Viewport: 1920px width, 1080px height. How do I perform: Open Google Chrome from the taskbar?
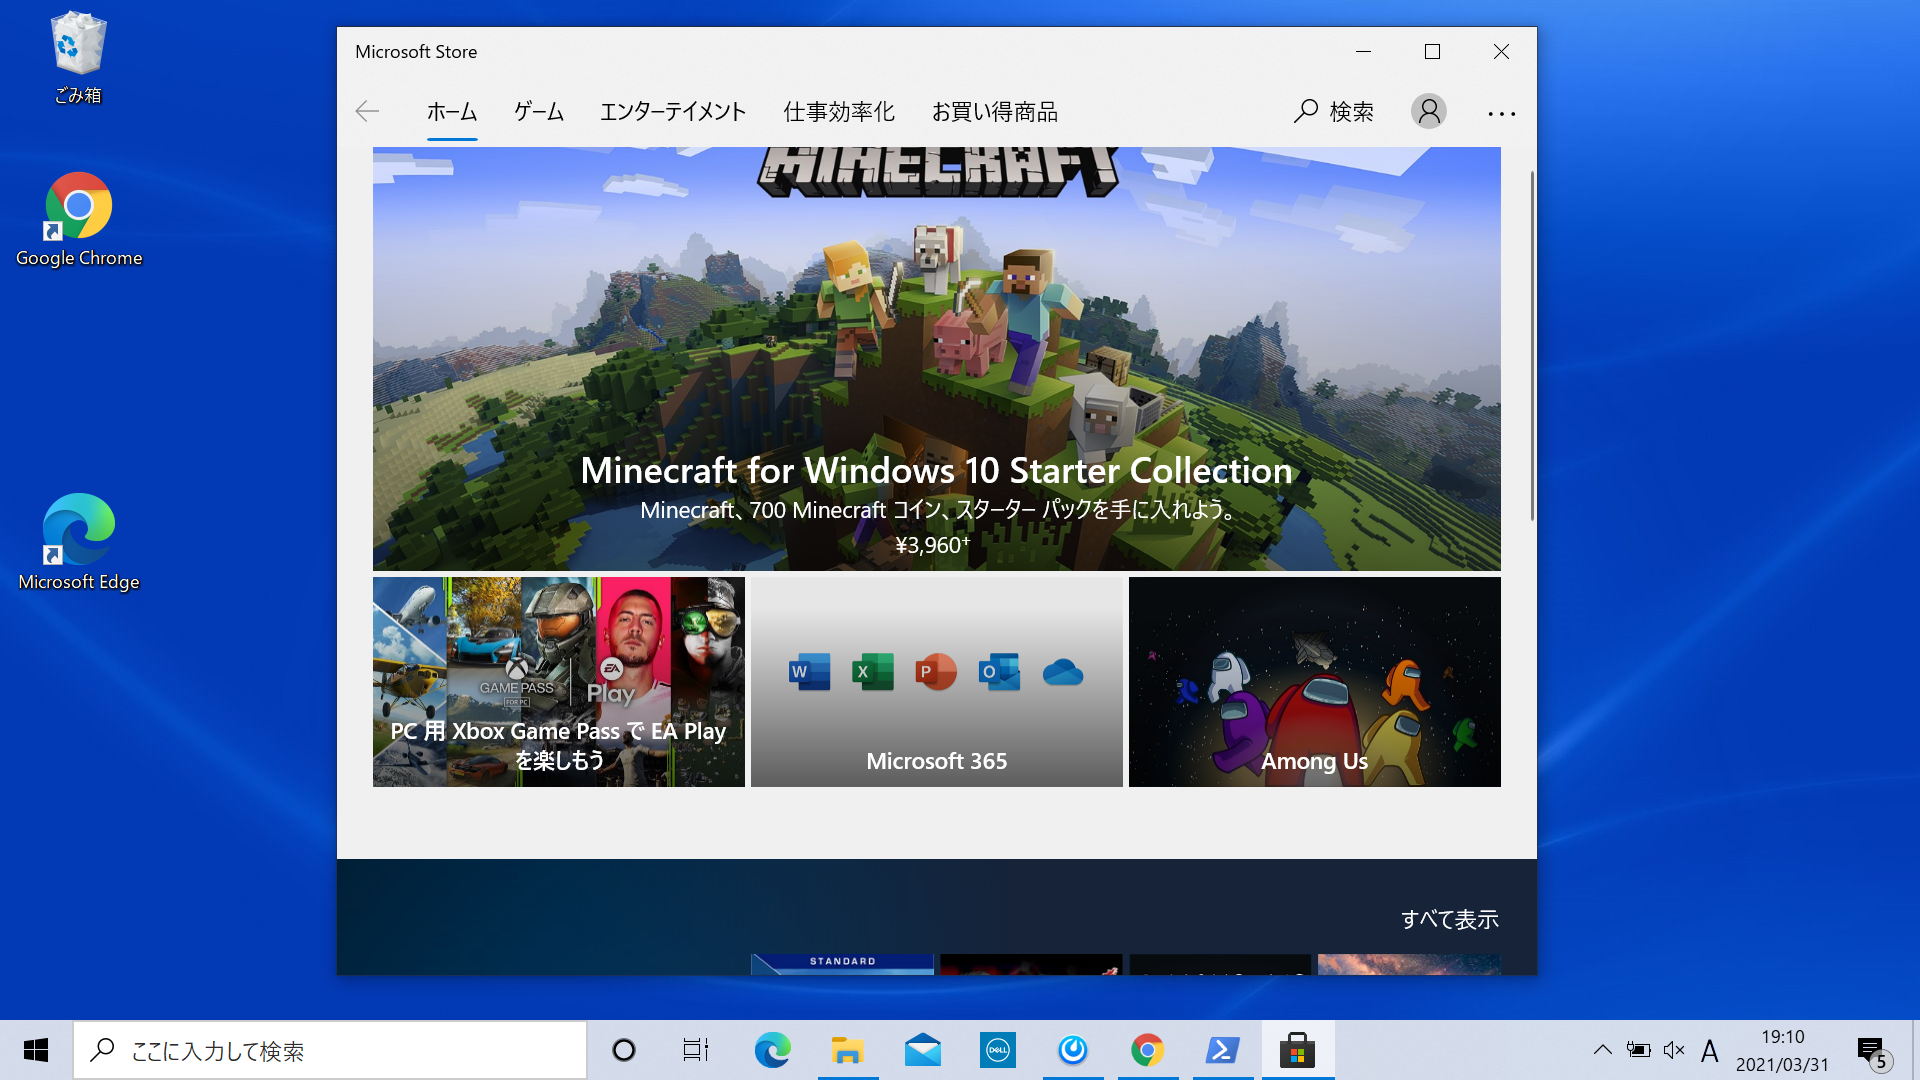pos(1147,1050)
